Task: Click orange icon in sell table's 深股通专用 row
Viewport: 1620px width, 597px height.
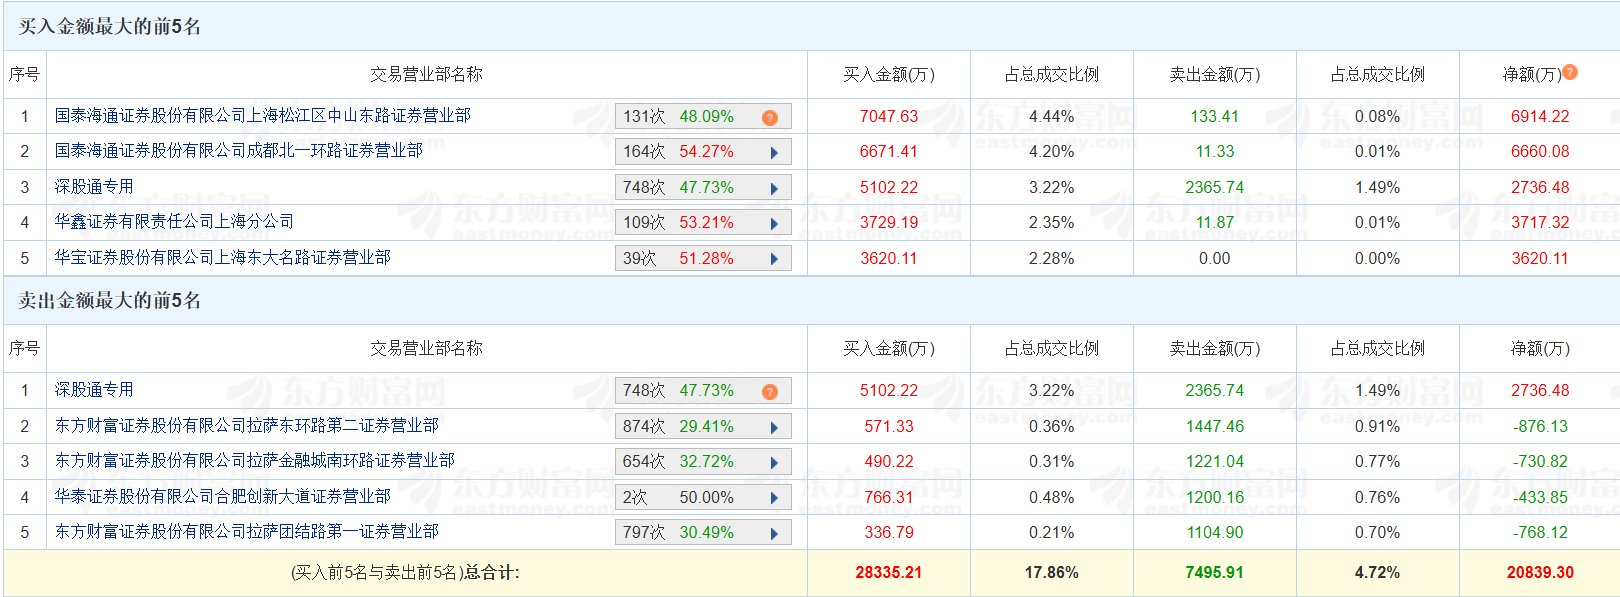Action: point(769,391)
